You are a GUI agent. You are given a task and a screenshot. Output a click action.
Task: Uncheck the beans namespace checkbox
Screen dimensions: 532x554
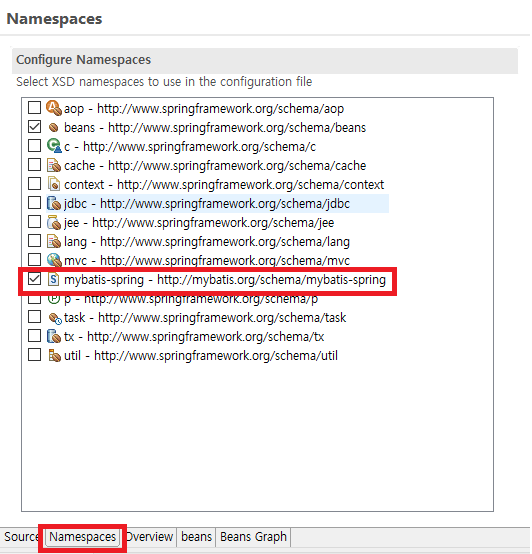(34, 127)
